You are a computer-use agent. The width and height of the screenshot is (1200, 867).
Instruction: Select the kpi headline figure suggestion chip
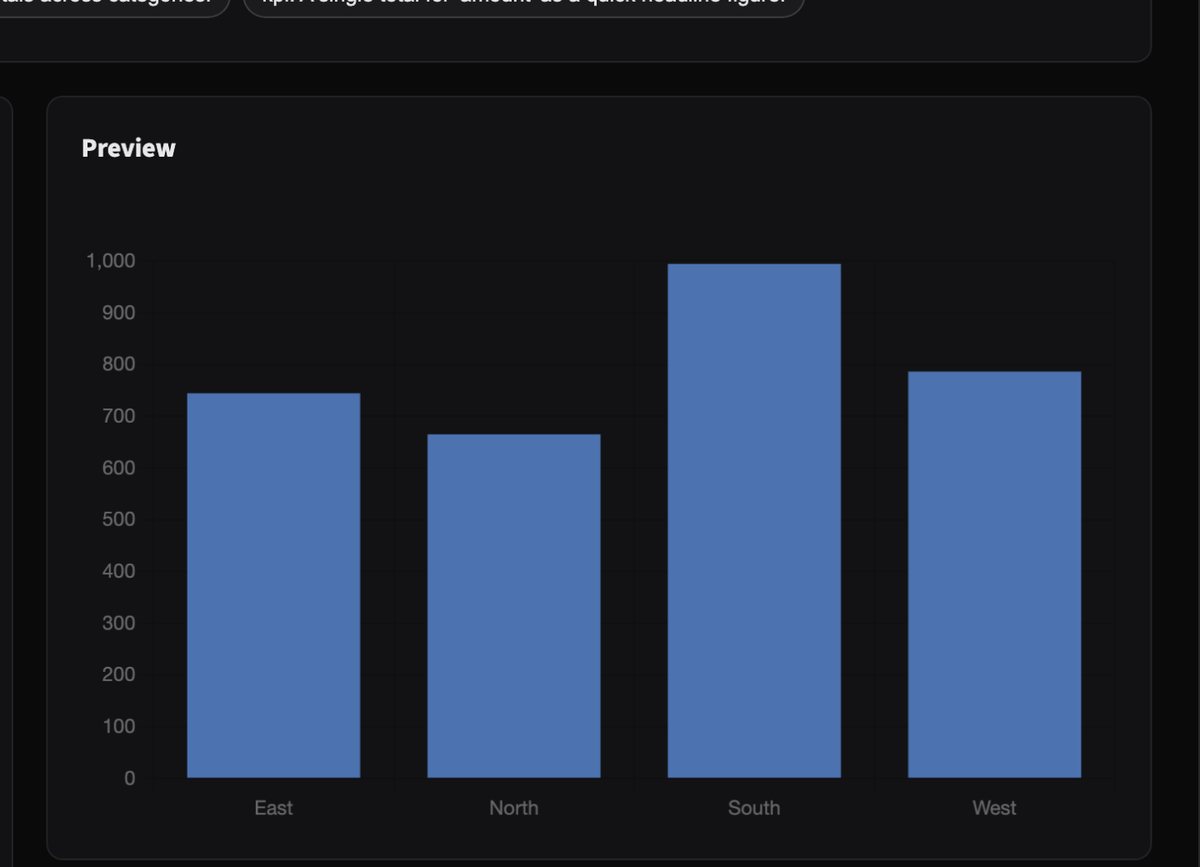524,4
